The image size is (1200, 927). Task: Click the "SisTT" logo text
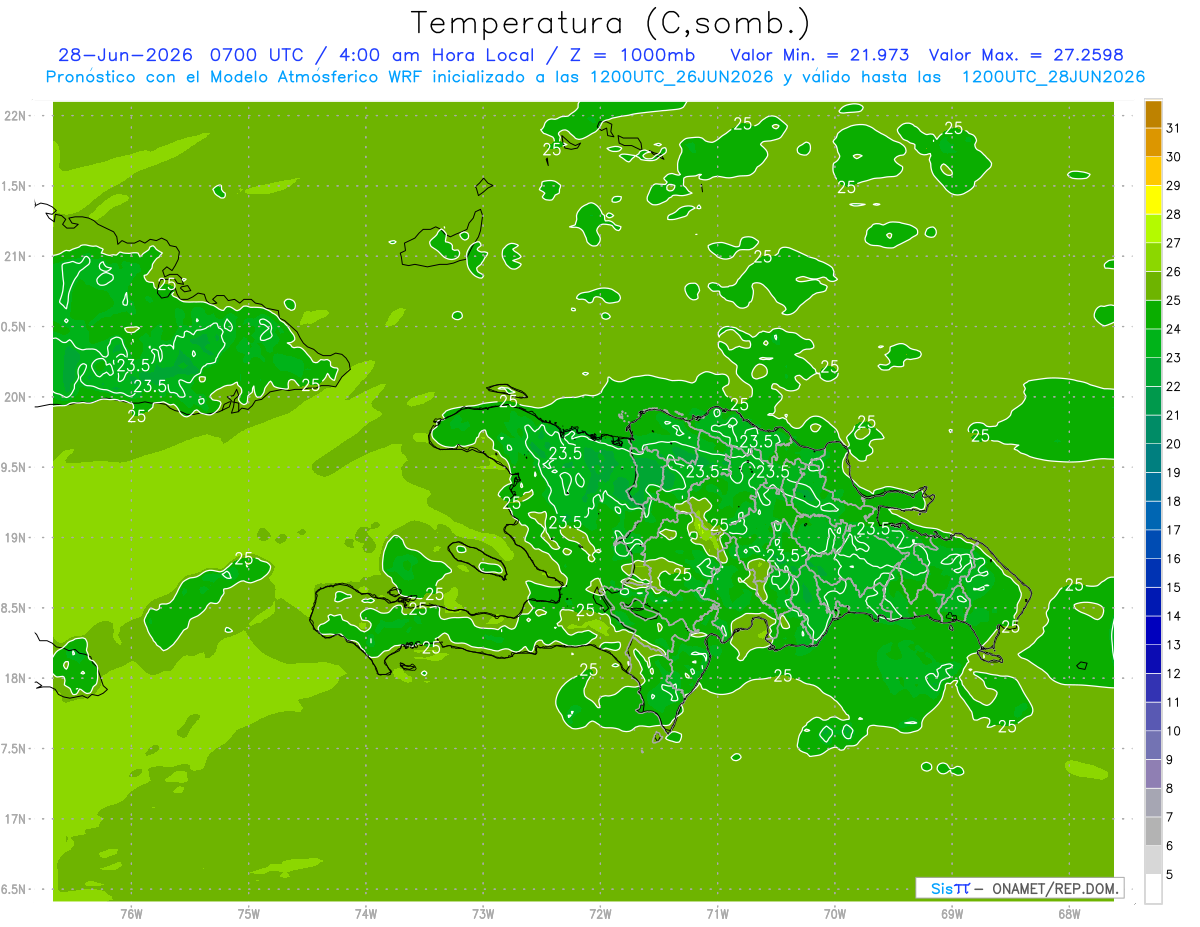950,888
